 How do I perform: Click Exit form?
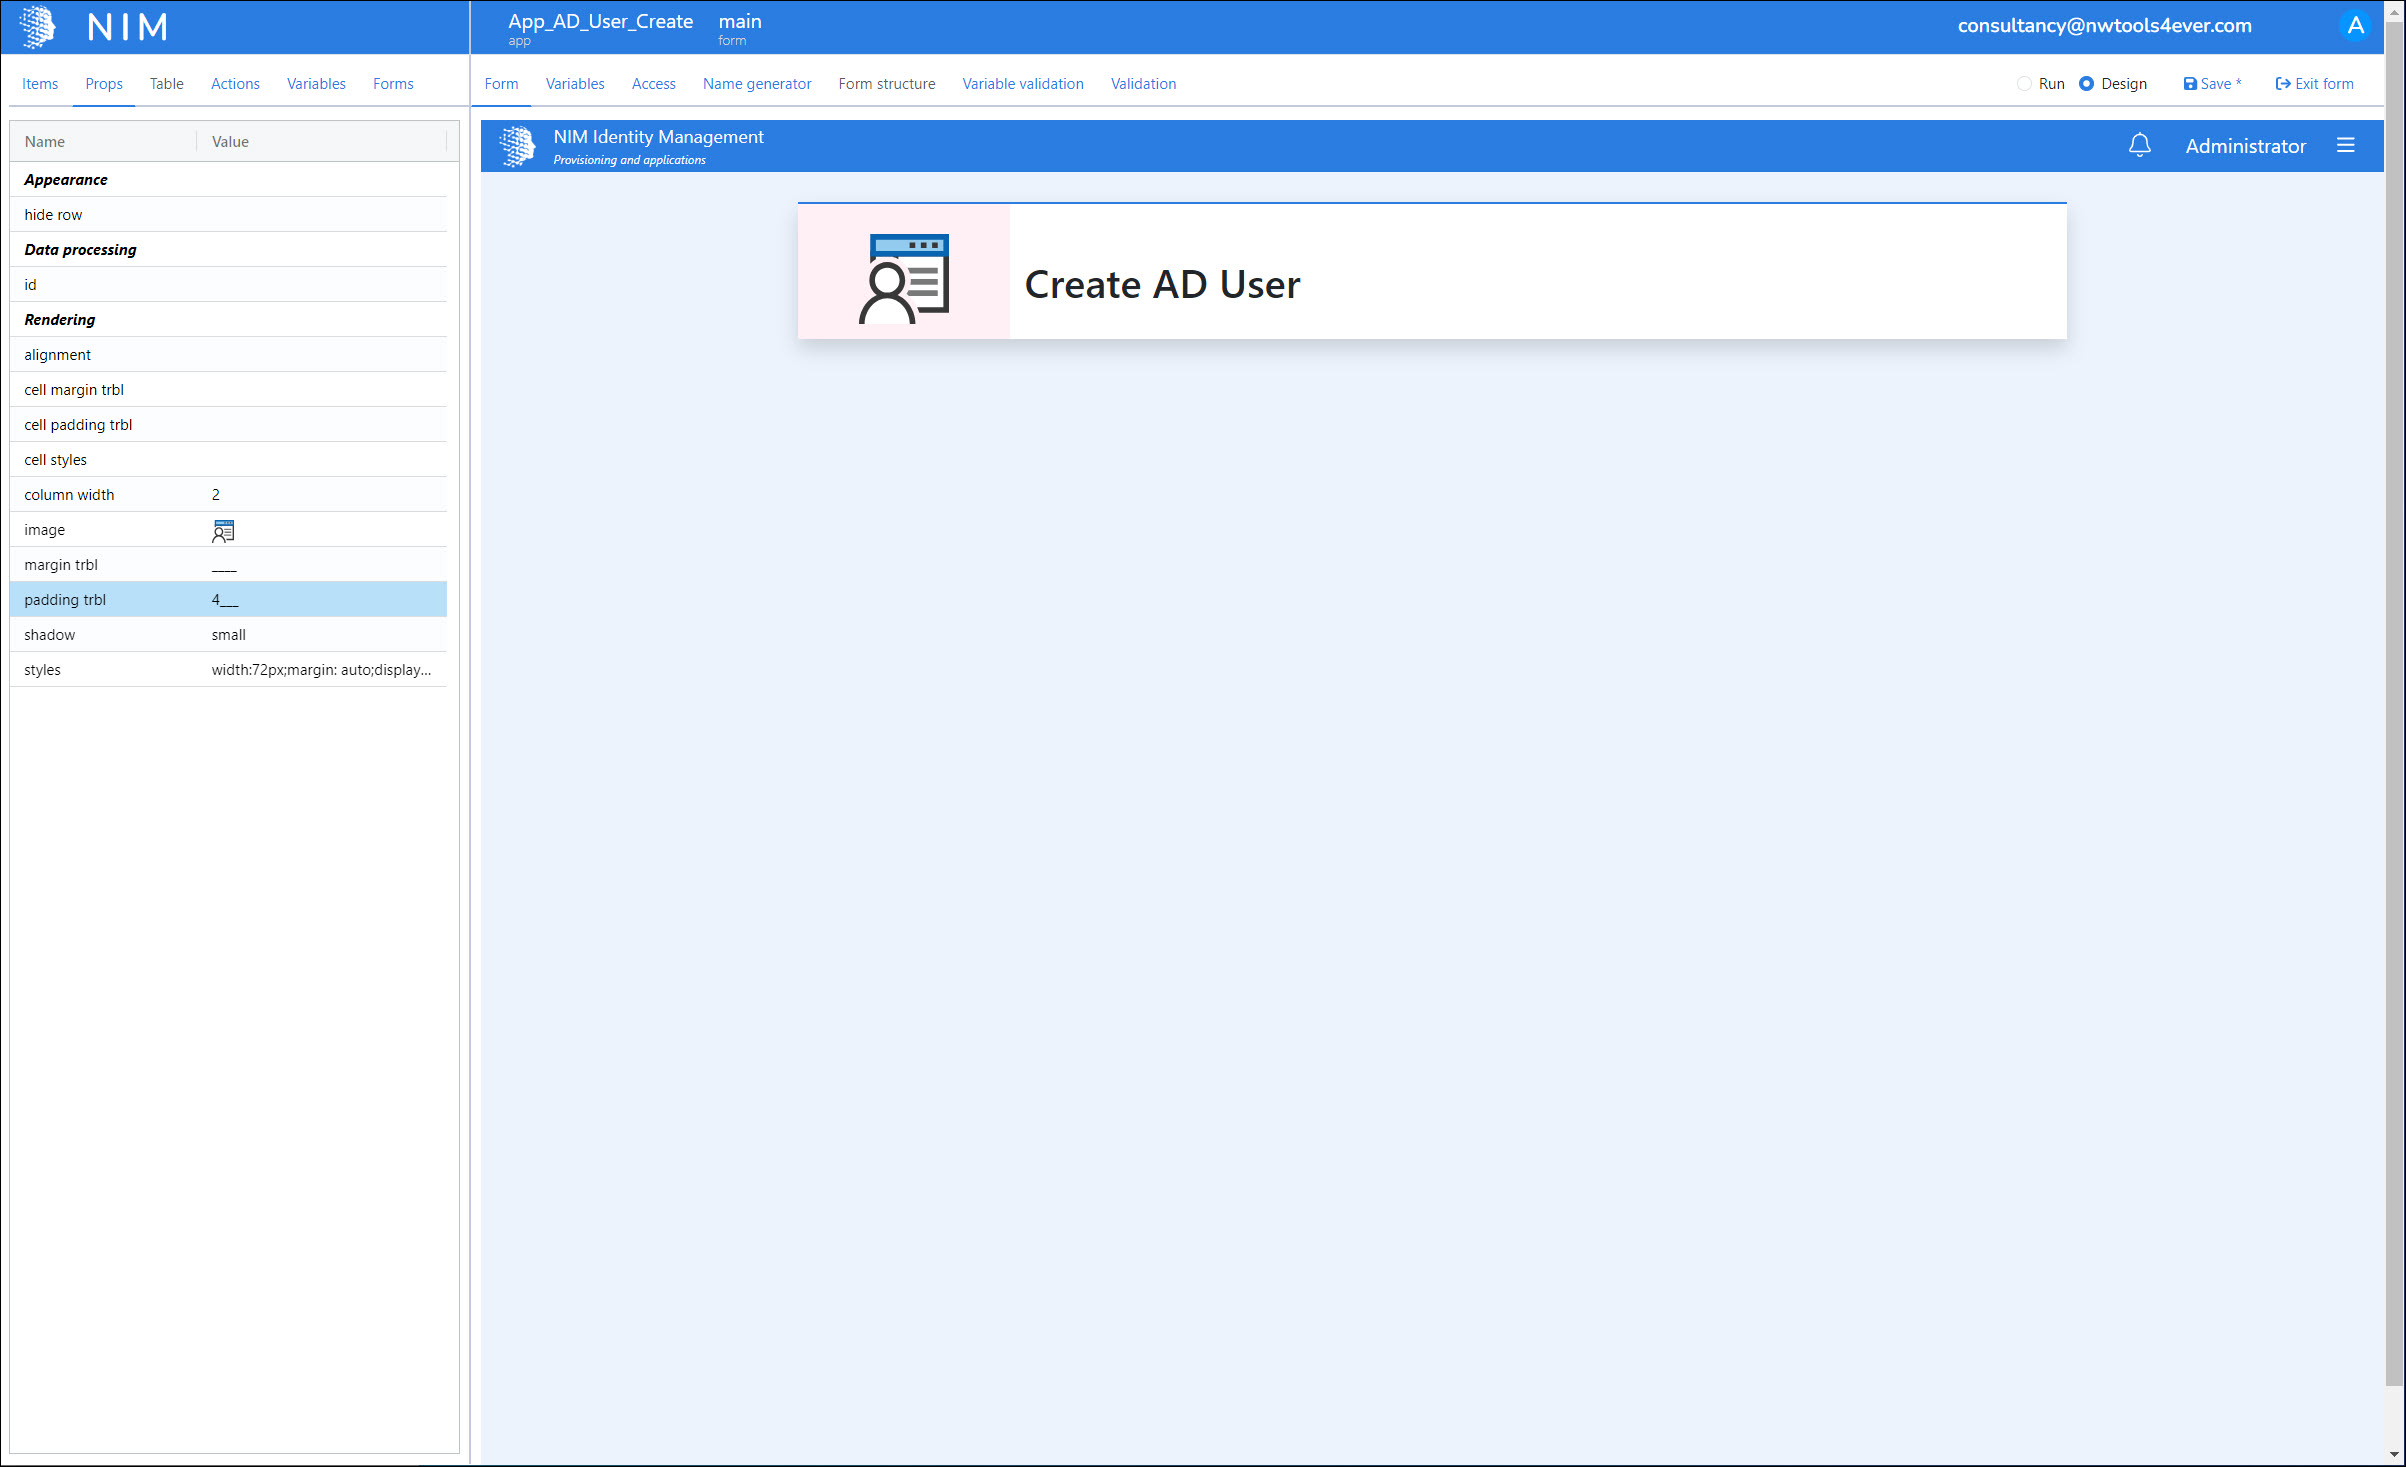click(x=2314, y=84)
